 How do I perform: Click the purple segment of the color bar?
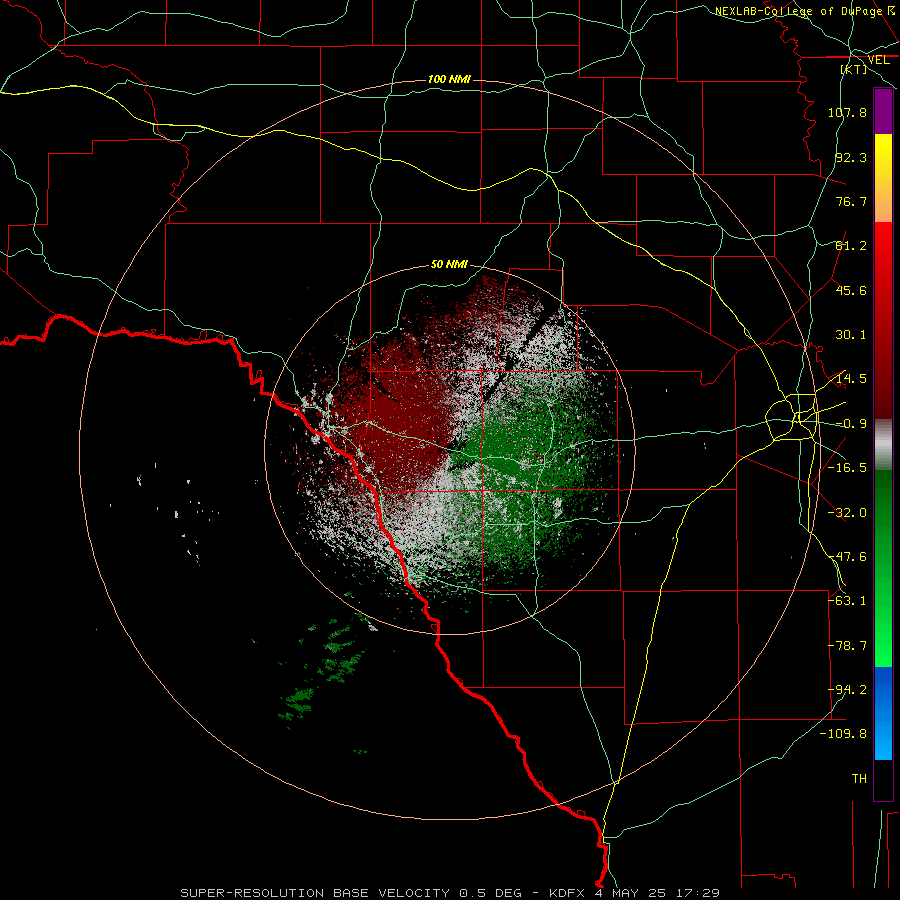883,111
